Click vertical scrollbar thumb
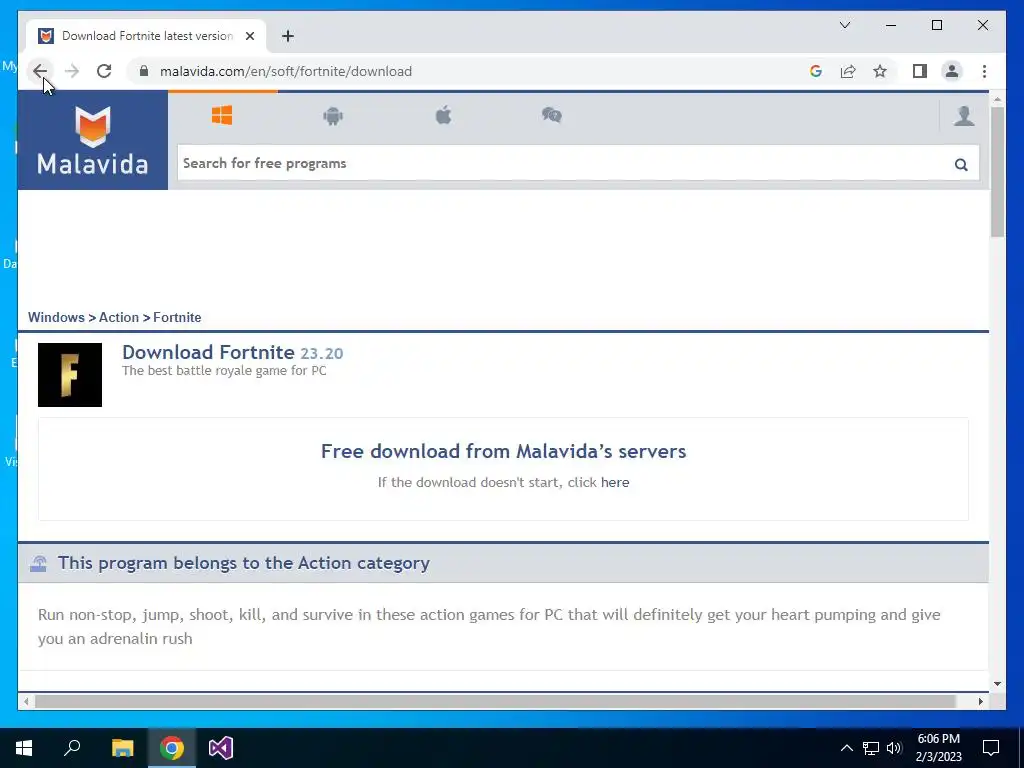Screen dimensions: 1024x768 [x=997, y=171]
